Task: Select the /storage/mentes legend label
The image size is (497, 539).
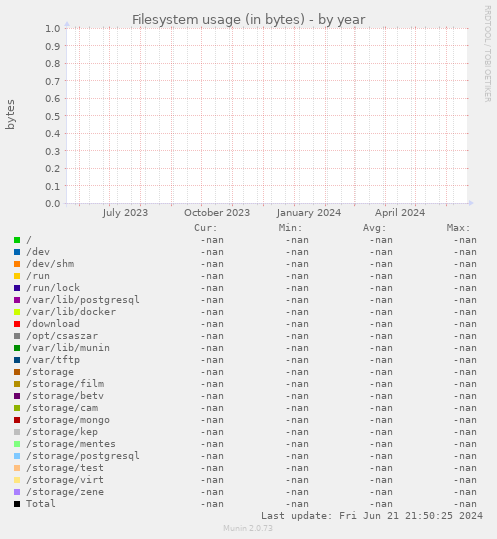Action: click(71, 444)
